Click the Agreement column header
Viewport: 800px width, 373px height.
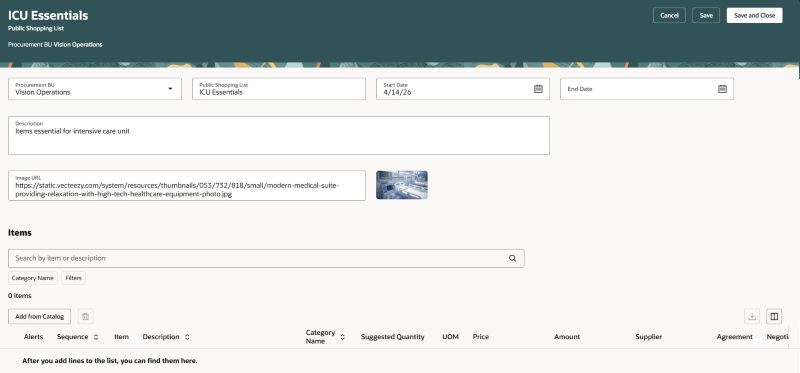pos(734,337)
